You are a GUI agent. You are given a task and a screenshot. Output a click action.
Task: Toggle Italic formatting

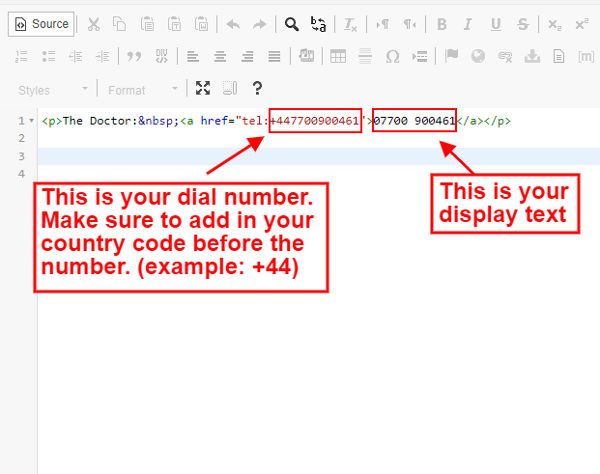(468, 24)
